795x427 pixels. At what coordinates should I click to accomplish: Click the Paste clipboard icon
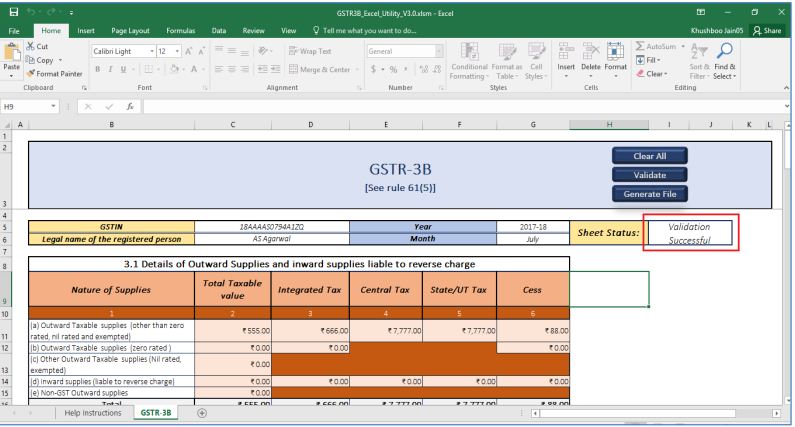coord(11,53)
